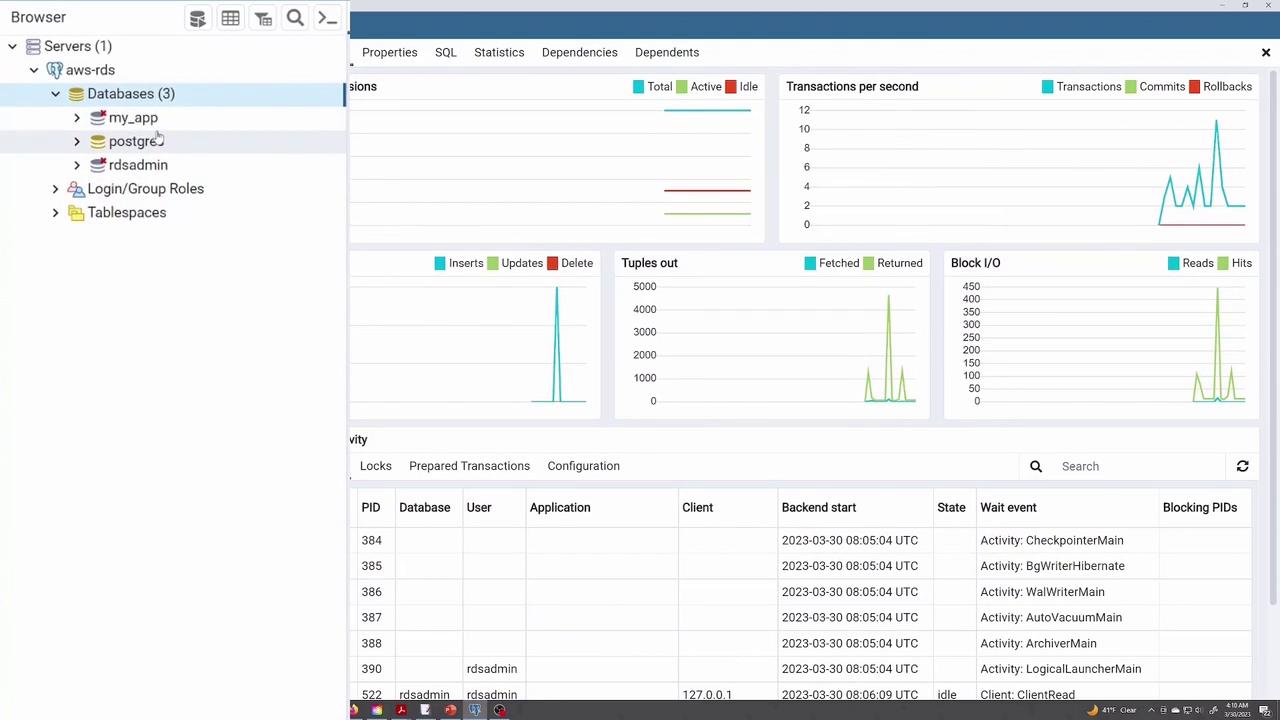The width and height of the screenshot is (1280, 720).
Task: Click the Hits legend color swatch
Action: 1223,263
